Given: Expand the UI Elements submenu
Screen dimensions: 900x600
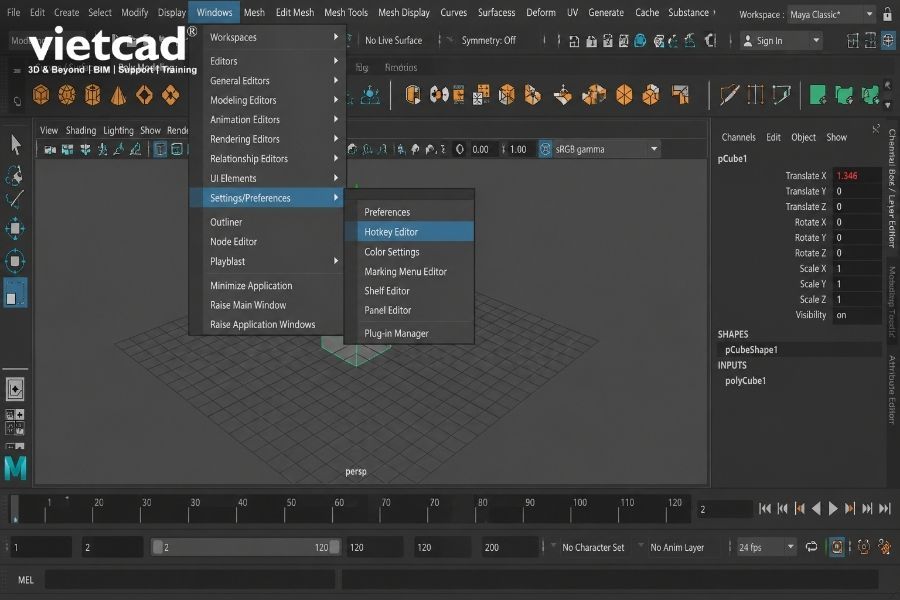Looking at the screenshot, I should [268, 179].
